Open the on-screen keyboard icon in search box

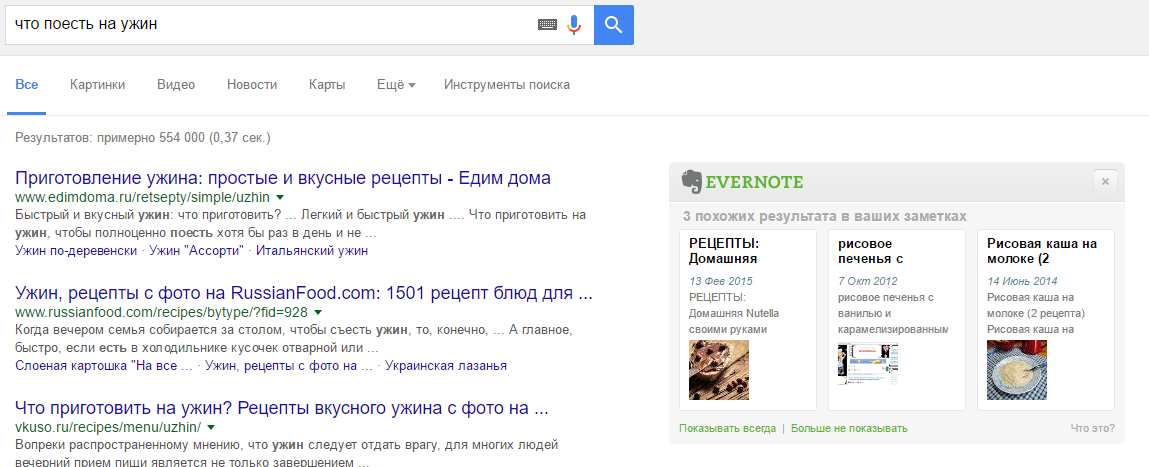[x=547, y=25]
